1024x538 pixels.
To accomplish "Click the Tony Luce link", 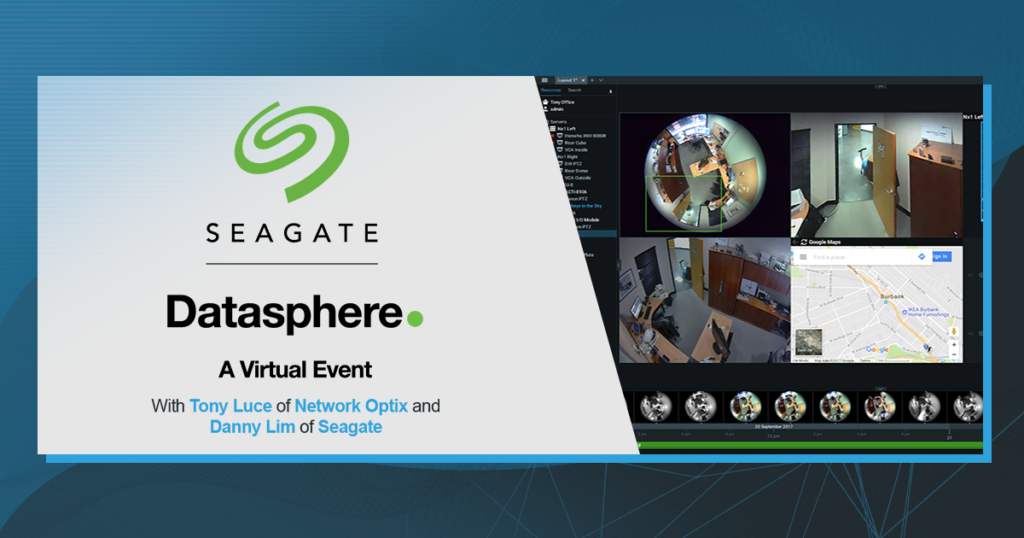I will [231, 406].
